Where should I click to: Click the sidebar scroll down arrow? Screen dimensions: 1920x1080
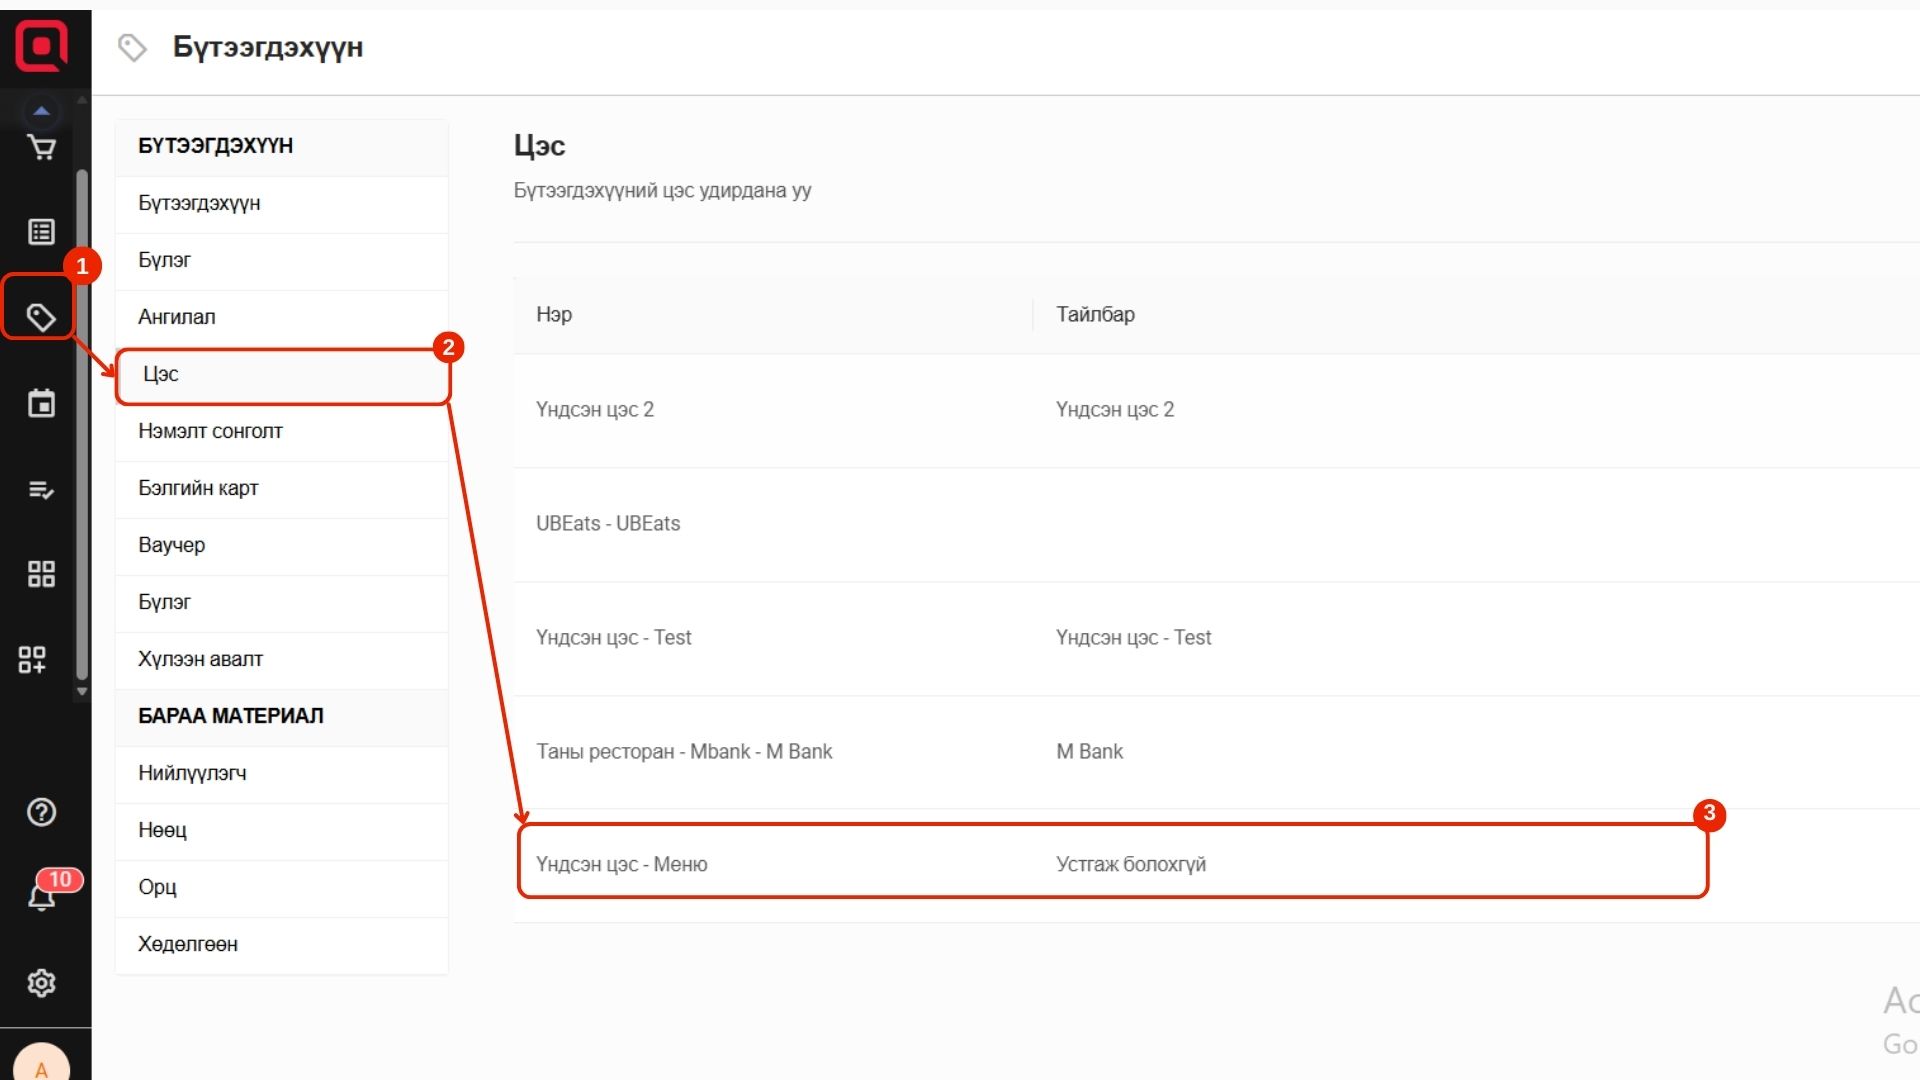click(82, 691)
